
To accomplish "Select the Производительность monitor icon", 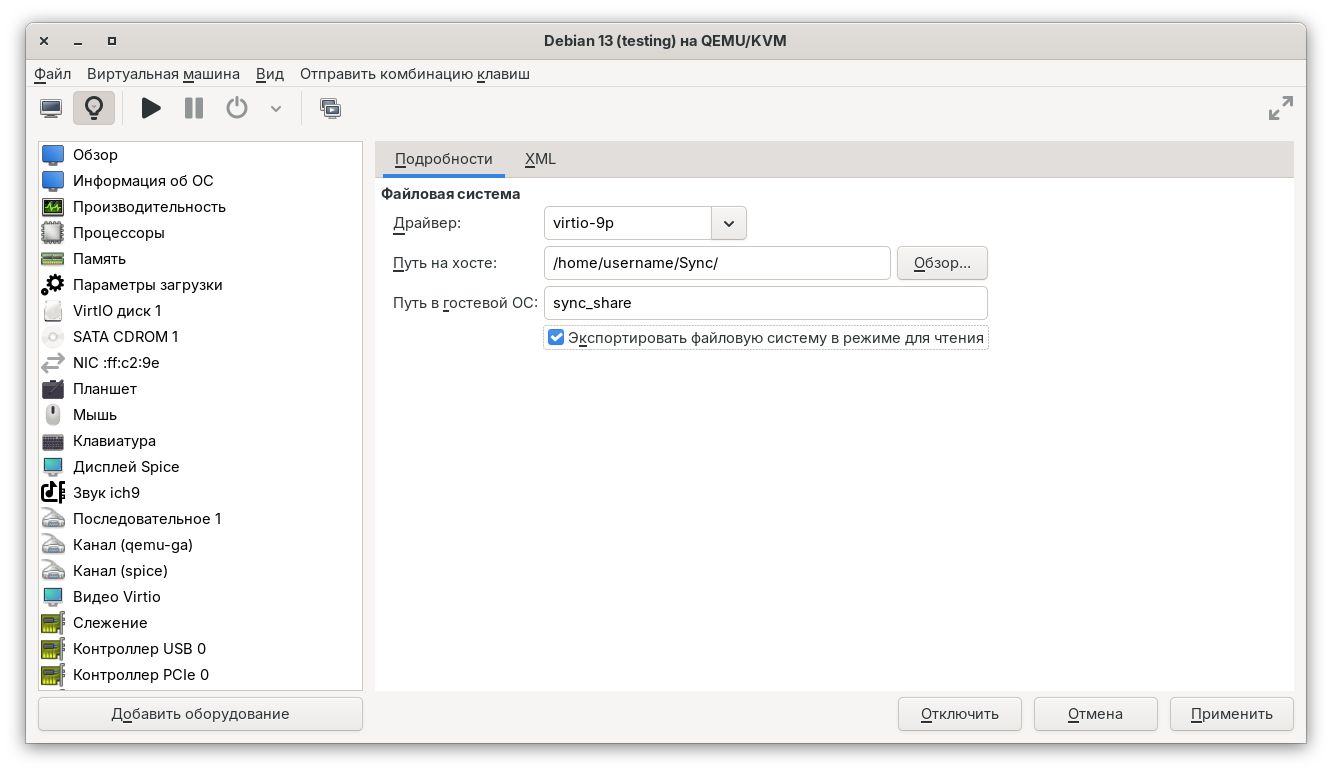I will (53, 207).
